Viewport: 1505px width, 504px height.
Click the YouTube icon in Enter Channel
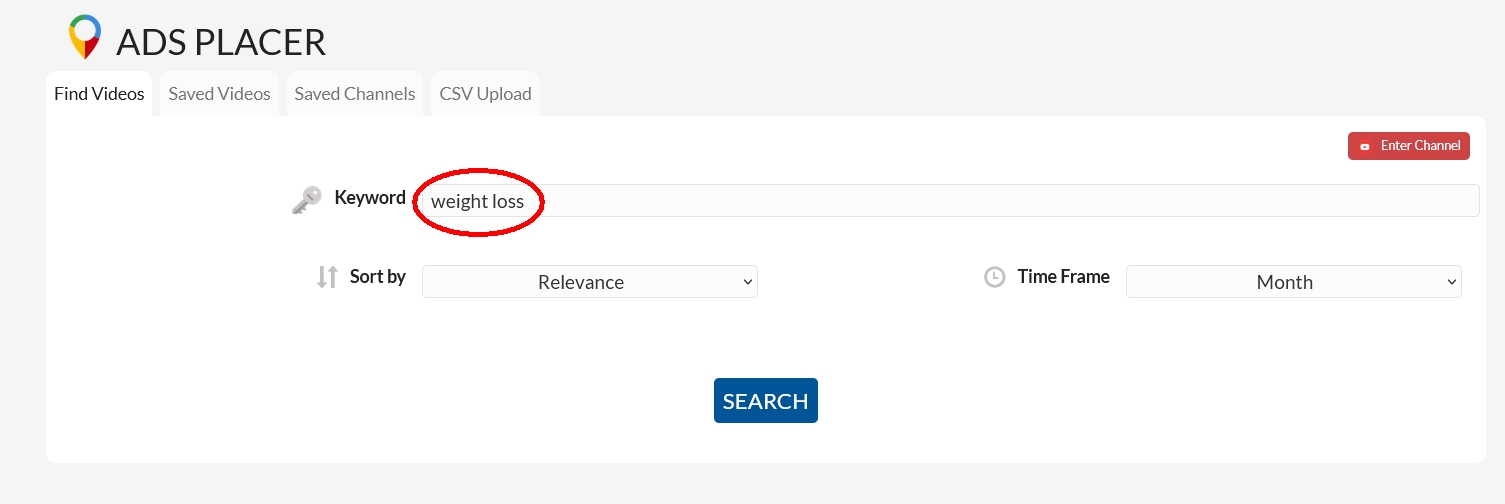click(x=1365, y=146)
